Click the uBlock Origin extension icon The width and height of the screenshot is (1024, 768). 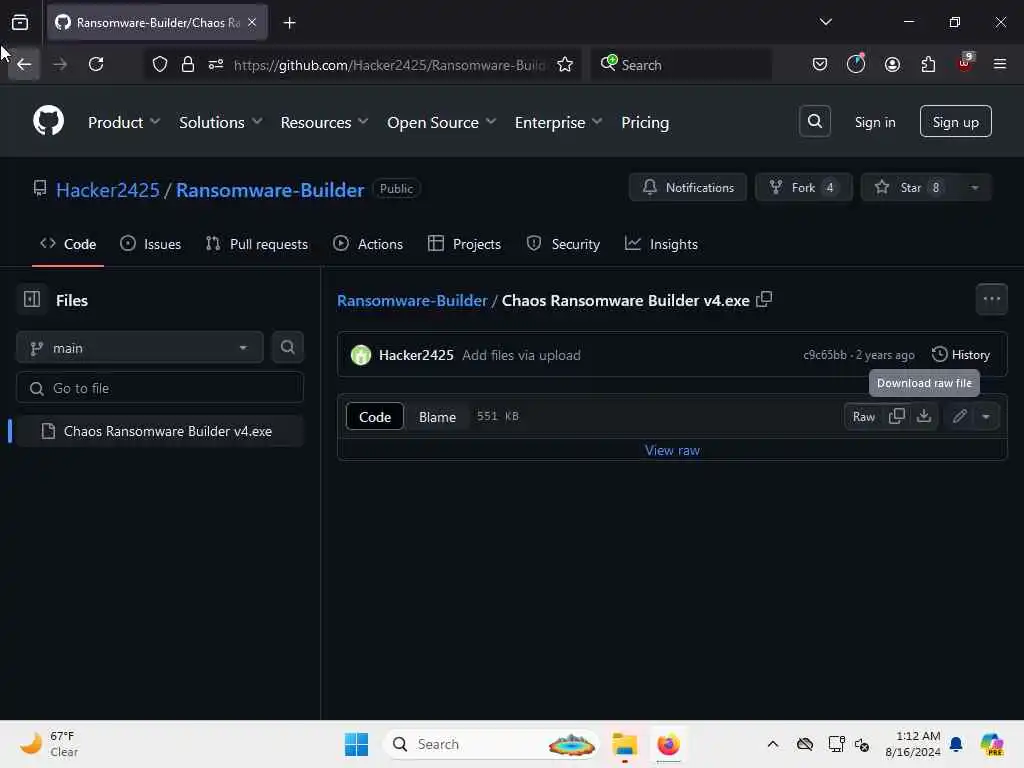pyautogui.click(x=964, y=63)
